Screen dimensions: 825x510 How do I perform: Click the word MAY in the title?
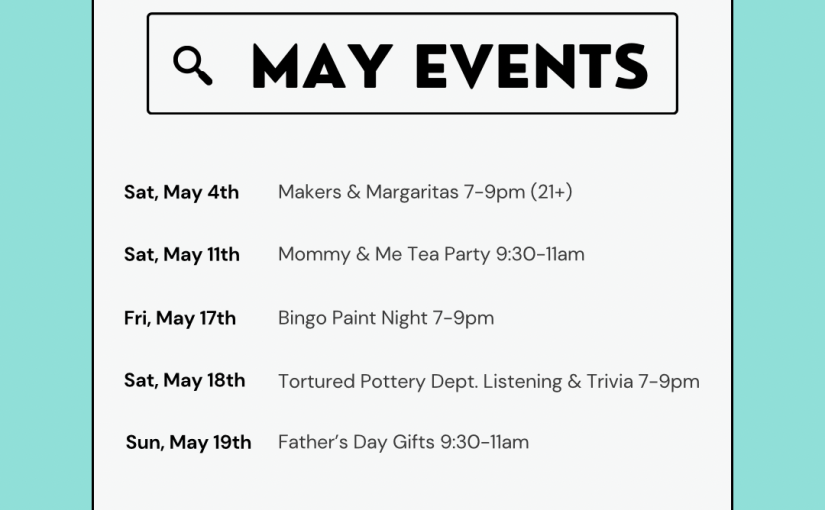point(323,66)
